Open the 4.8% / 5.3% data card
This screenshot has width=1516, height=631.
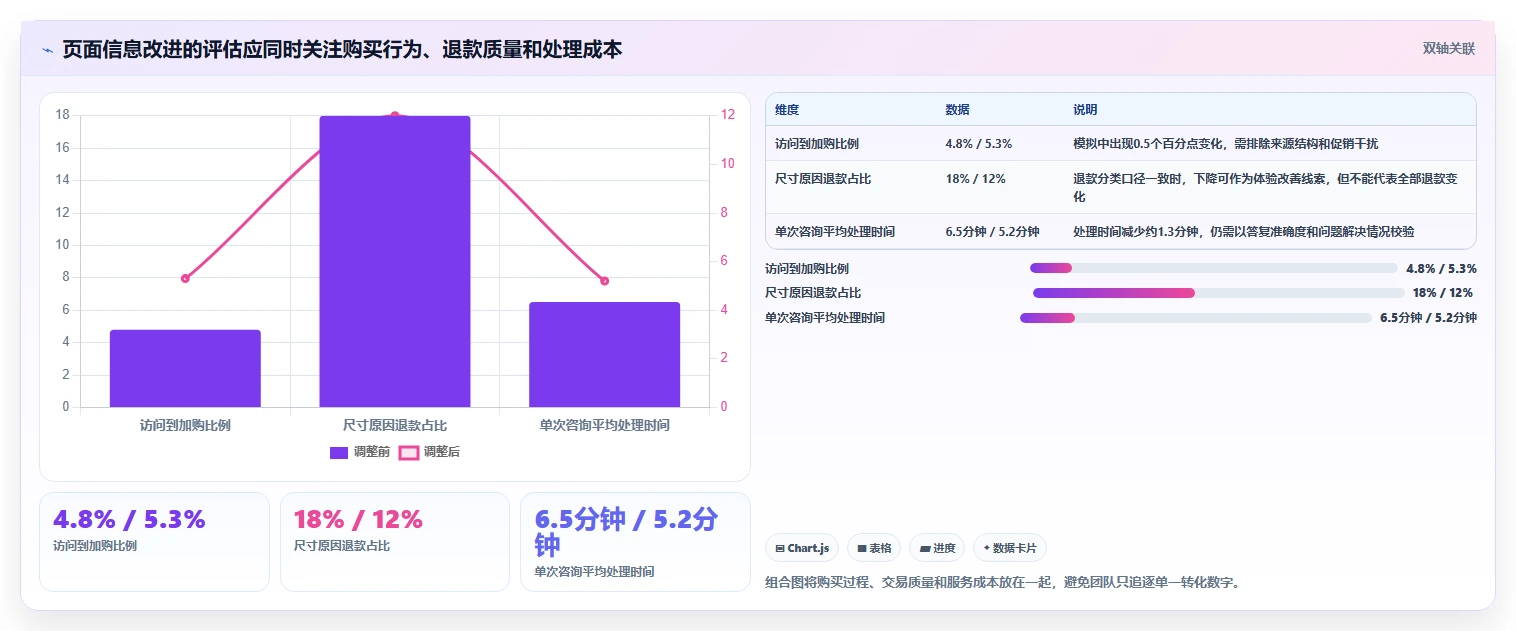pyautogui.click(x=154, y=542)
